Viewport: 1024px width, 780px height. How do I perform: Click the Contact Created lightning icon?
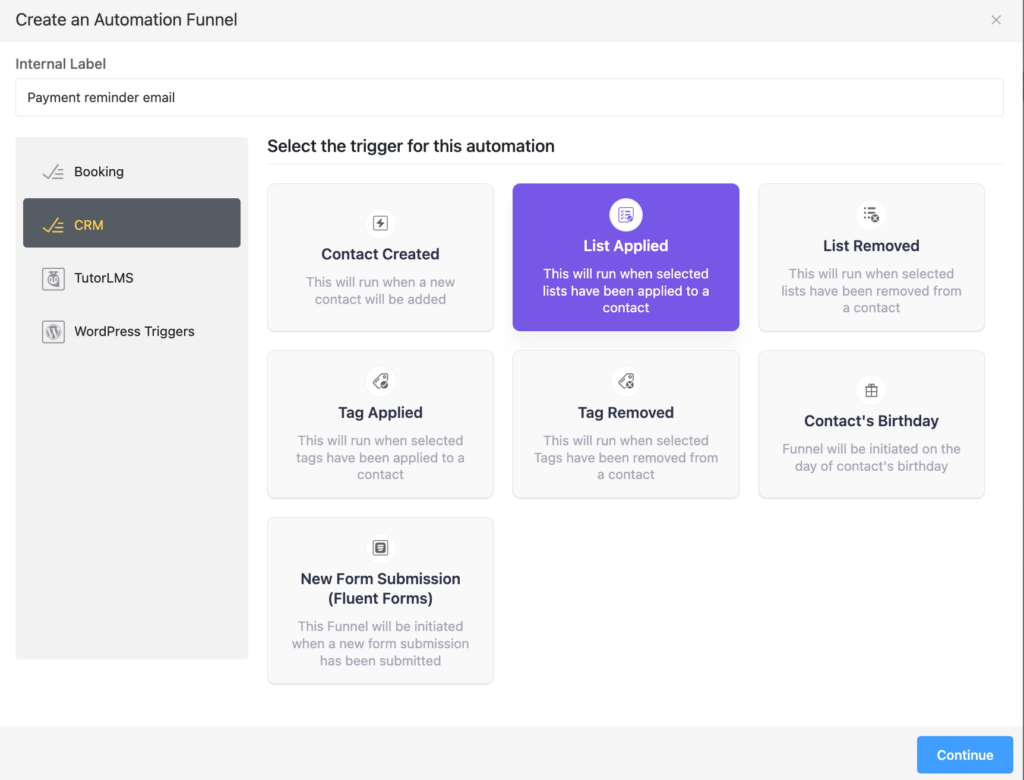point(380,223)
